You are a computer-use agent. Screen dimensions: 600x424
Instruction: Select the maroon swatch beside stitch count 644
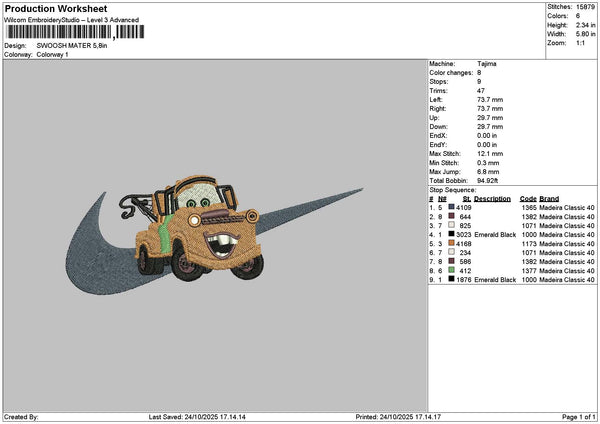[x=452, y=216]
